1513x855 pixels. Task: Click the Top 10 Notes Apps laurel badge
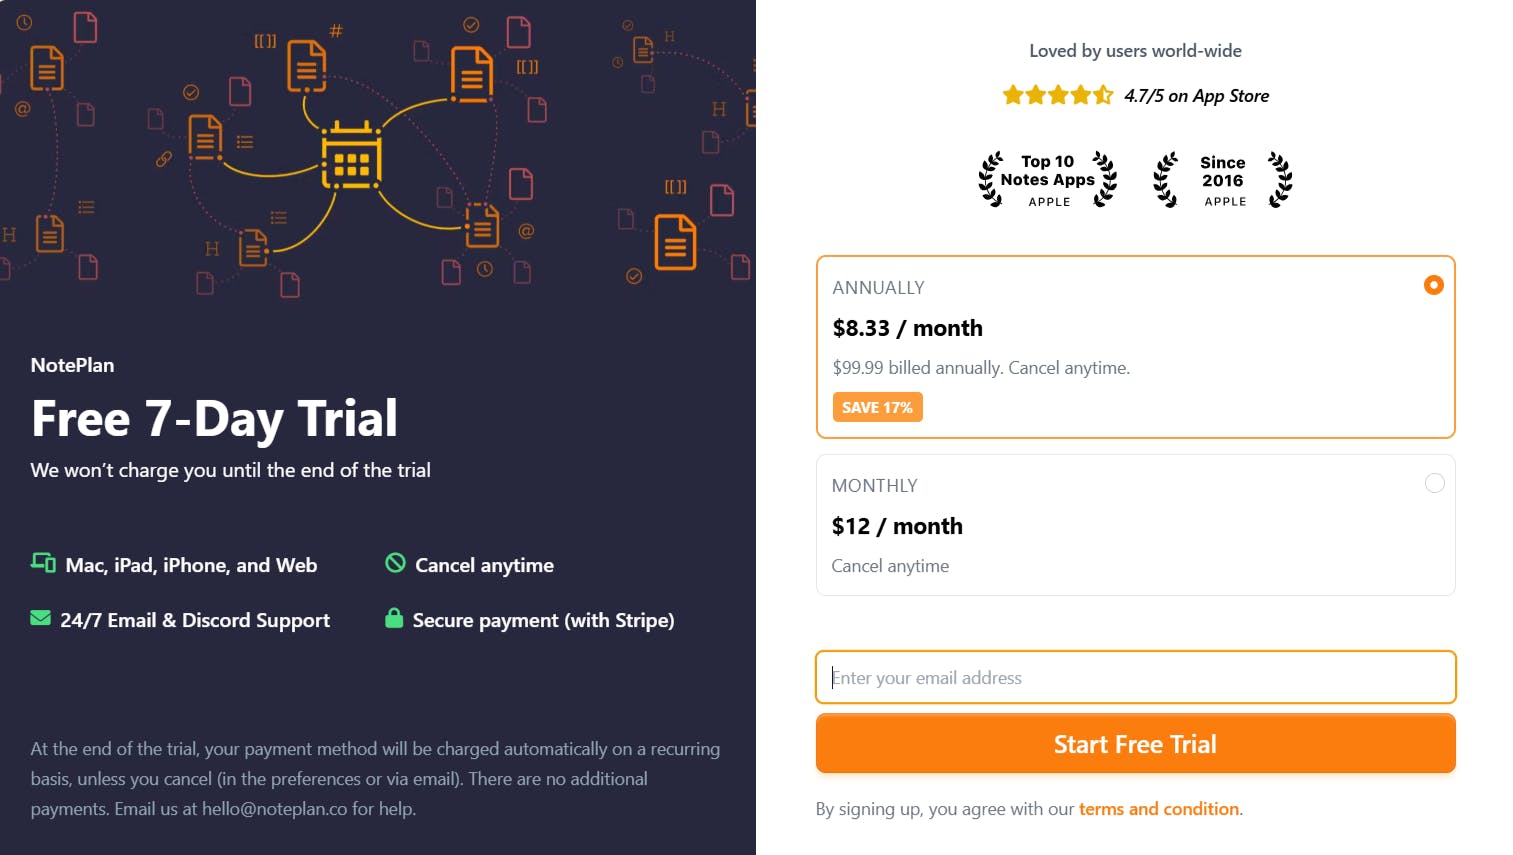1047,179
